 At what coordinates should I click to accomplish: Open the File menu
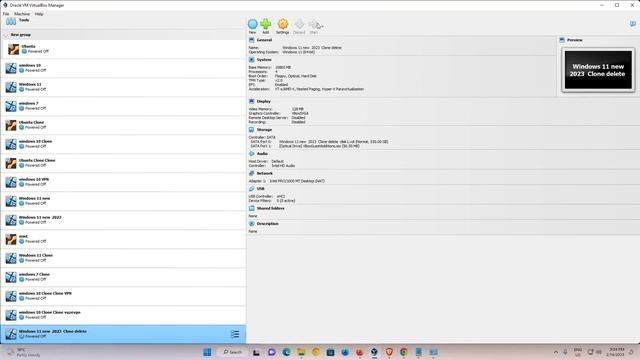tap(6, 14)
